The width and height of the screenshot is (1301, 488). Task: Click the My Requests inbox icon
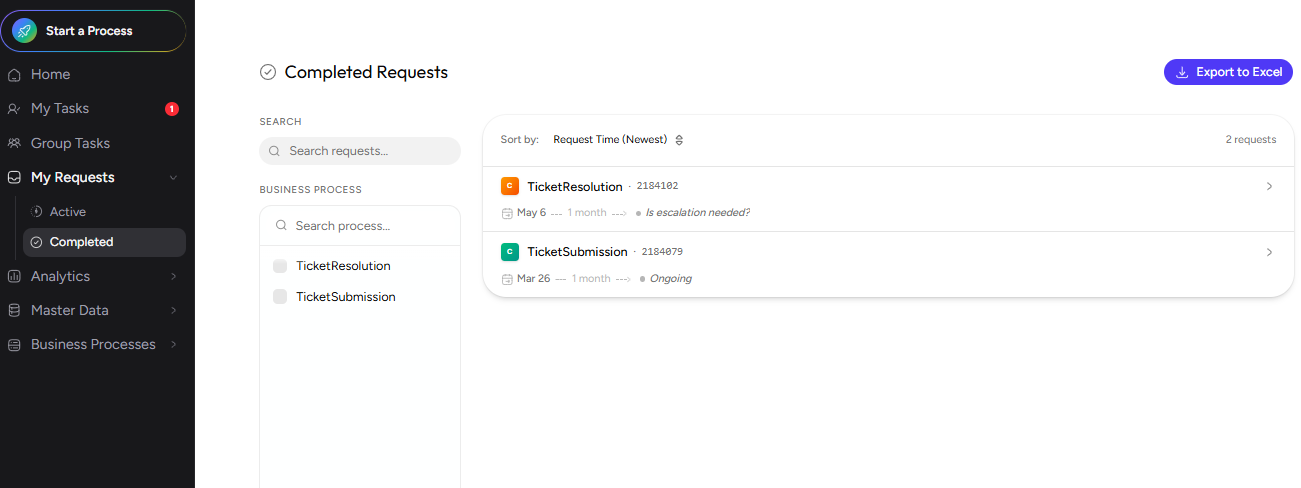[14, 177]
